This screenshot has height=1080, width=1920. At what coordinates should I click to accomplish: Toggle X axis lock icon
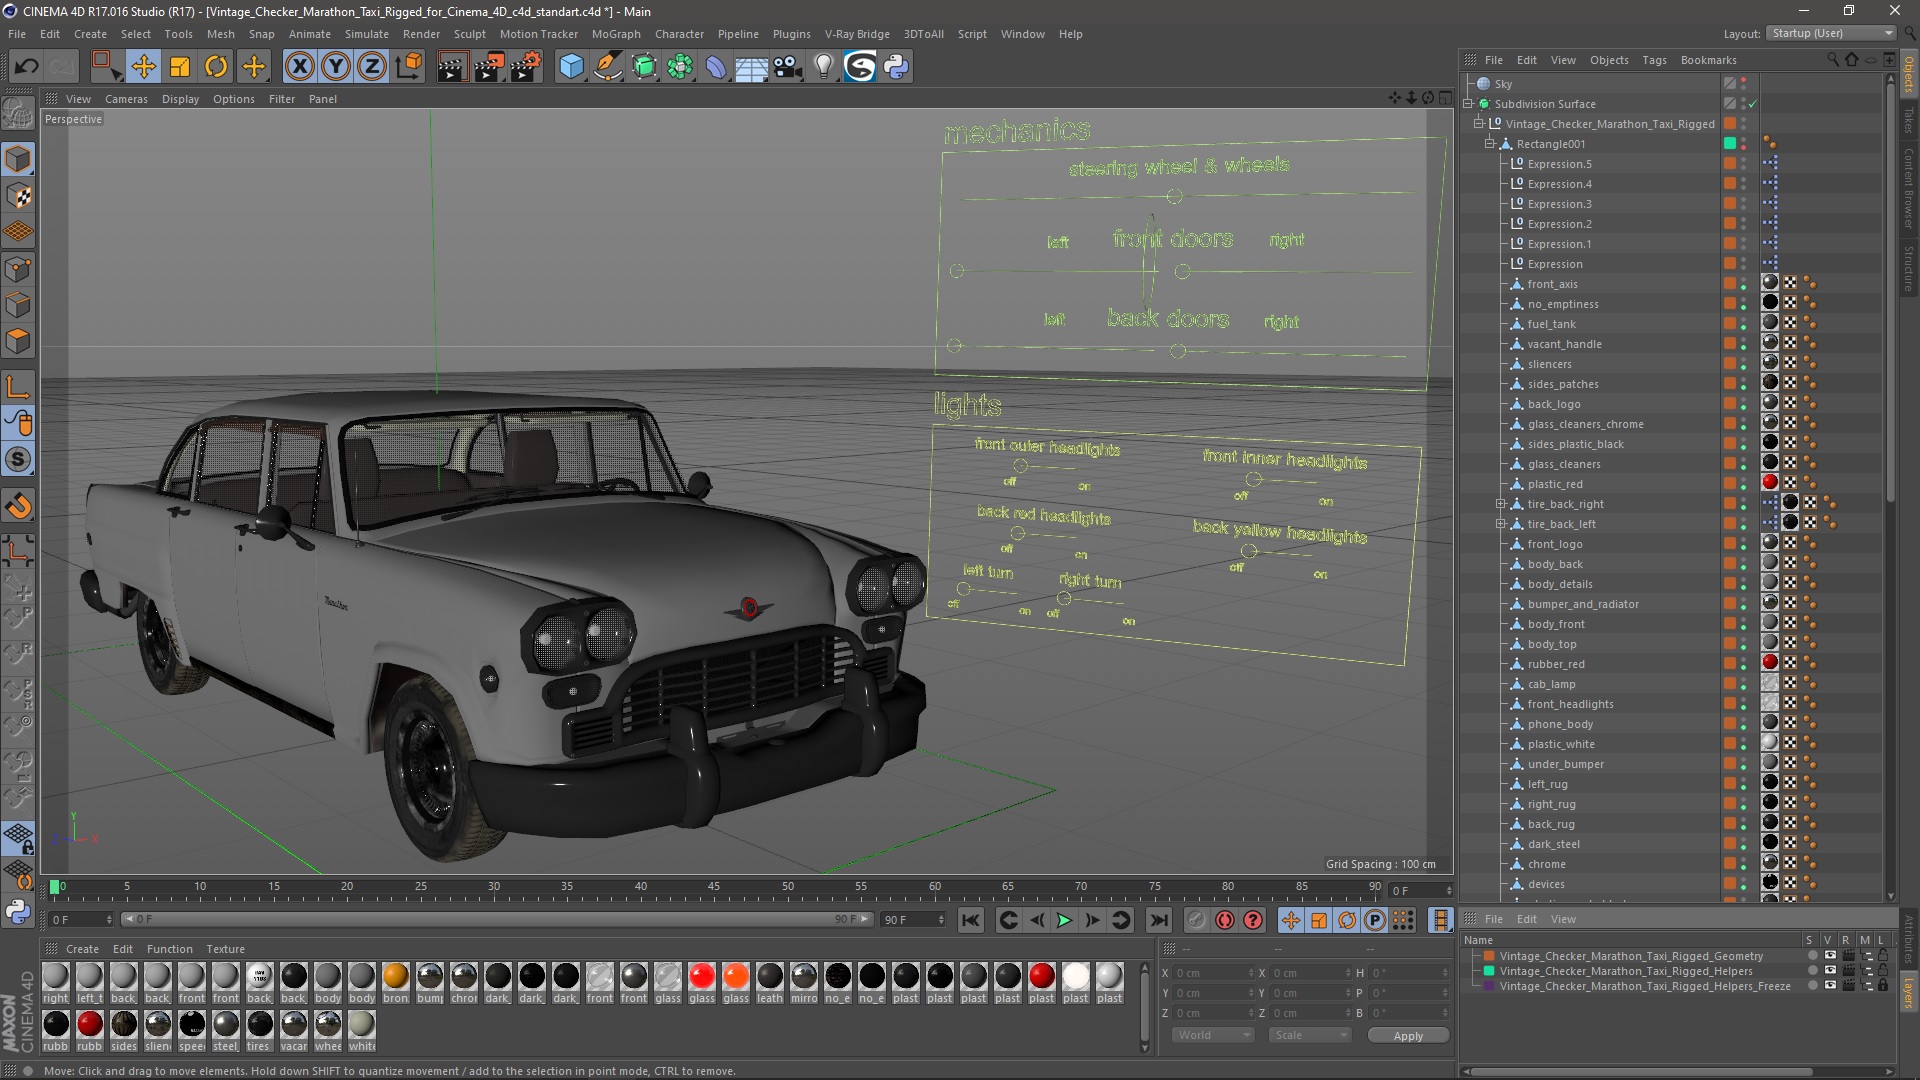(x=299, y=67)
